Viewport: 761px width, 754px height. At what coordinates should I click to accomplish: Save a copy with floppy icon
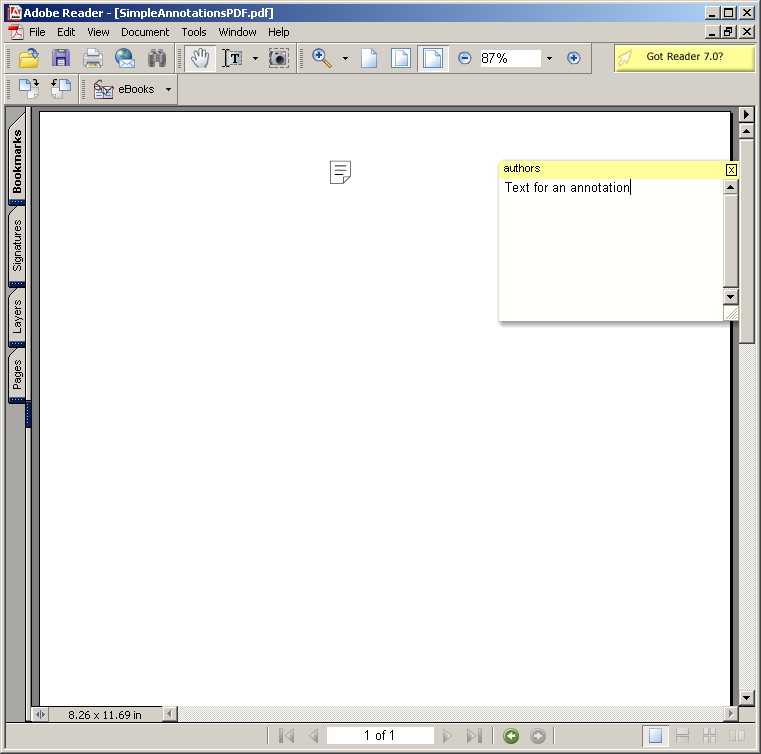point(61,58)
